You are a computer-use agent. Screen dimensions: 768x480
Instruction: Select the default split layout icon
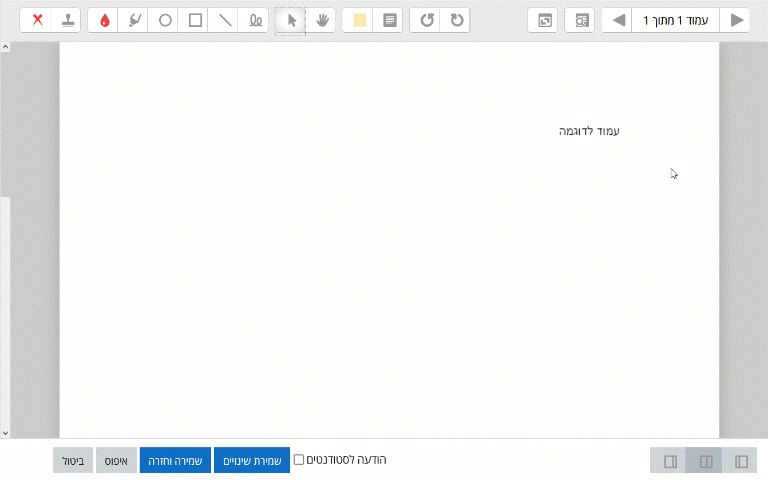coord(706,461)
